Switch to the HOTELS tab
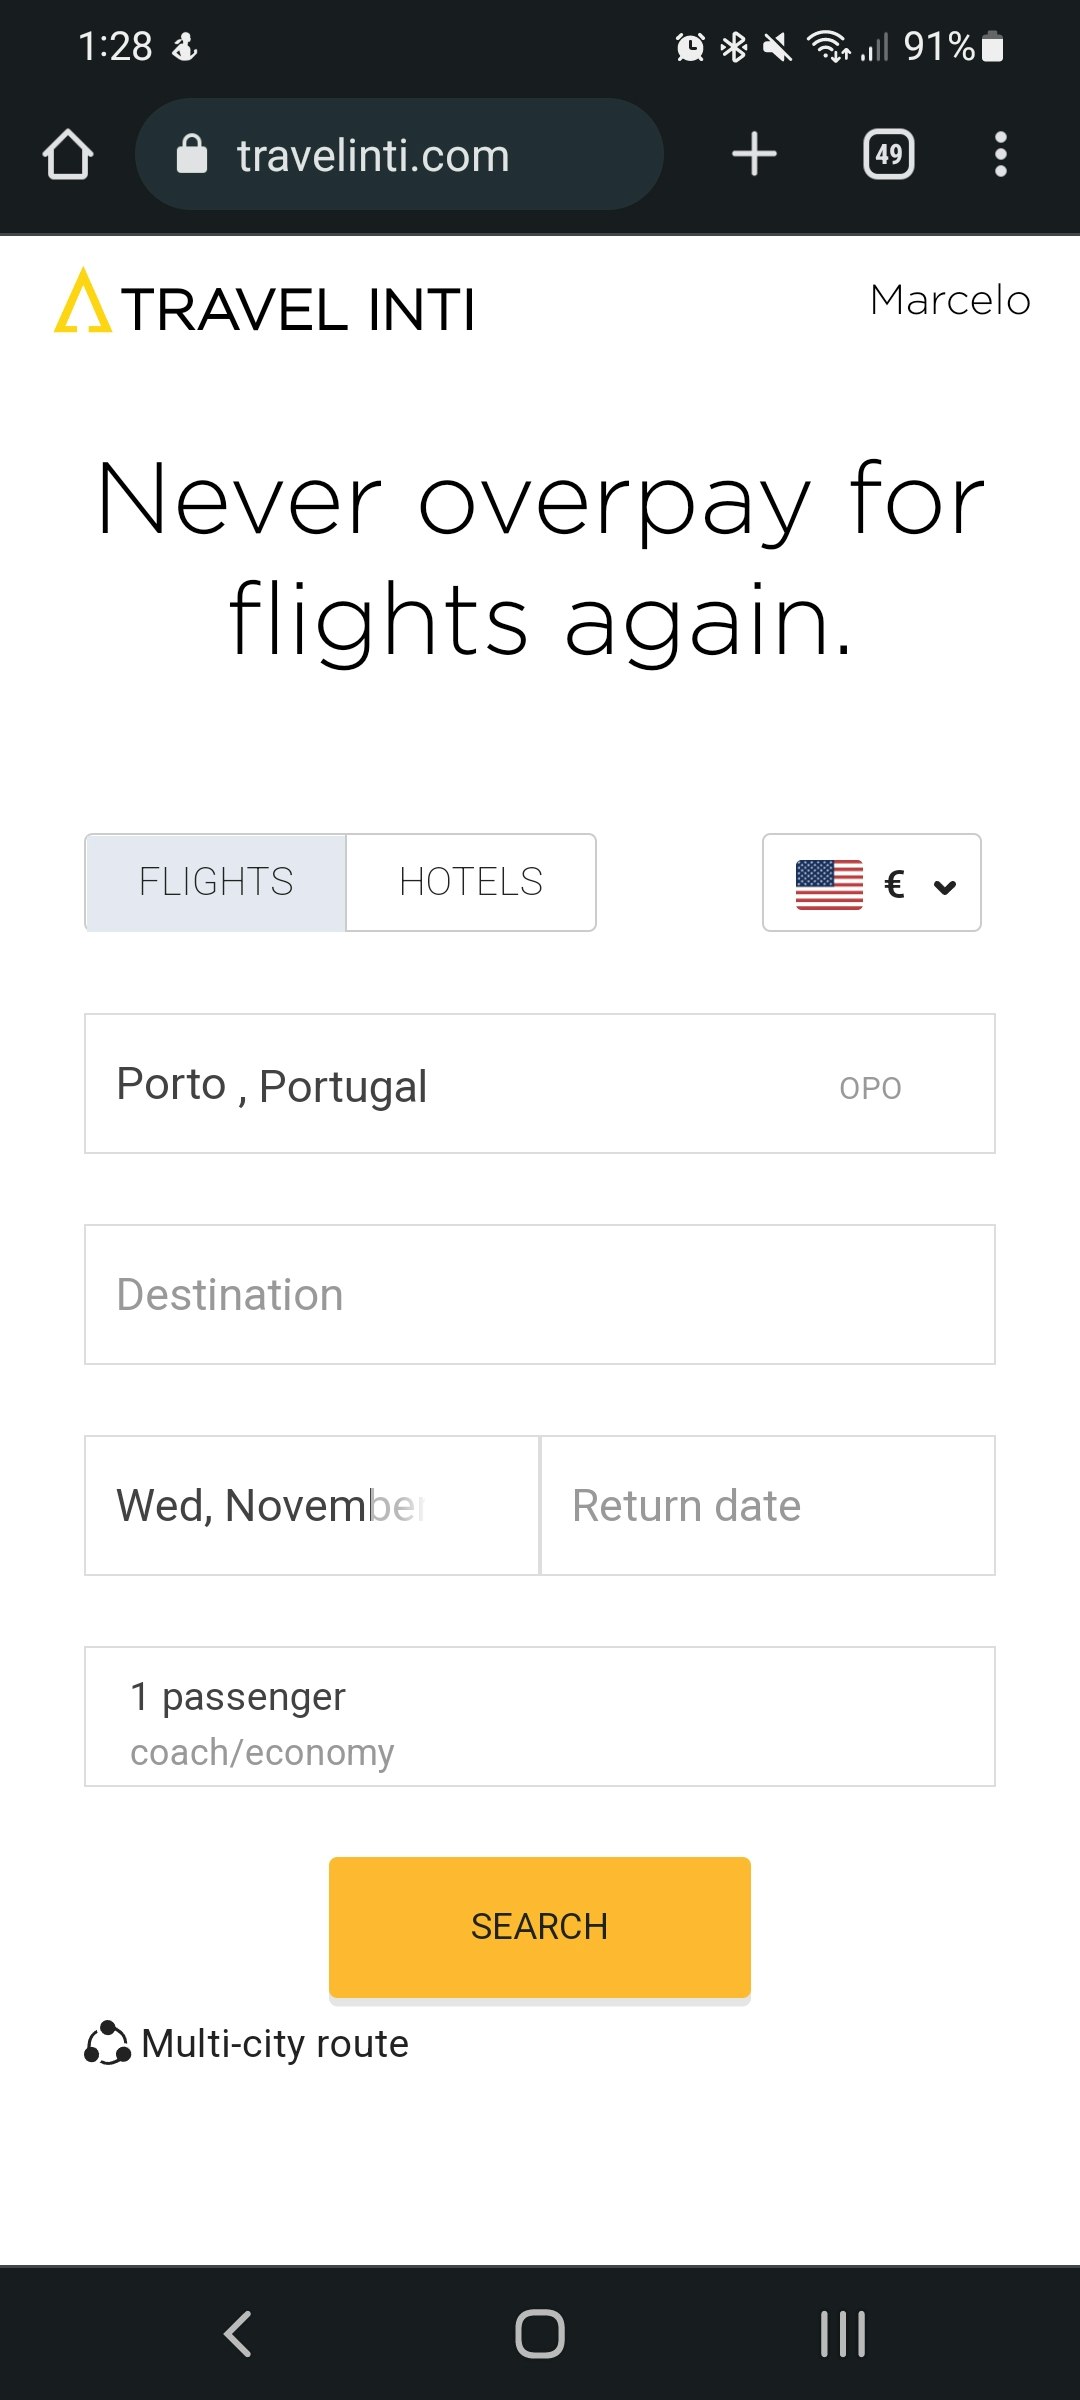The image size is (1080, 2400). point(471,882)
